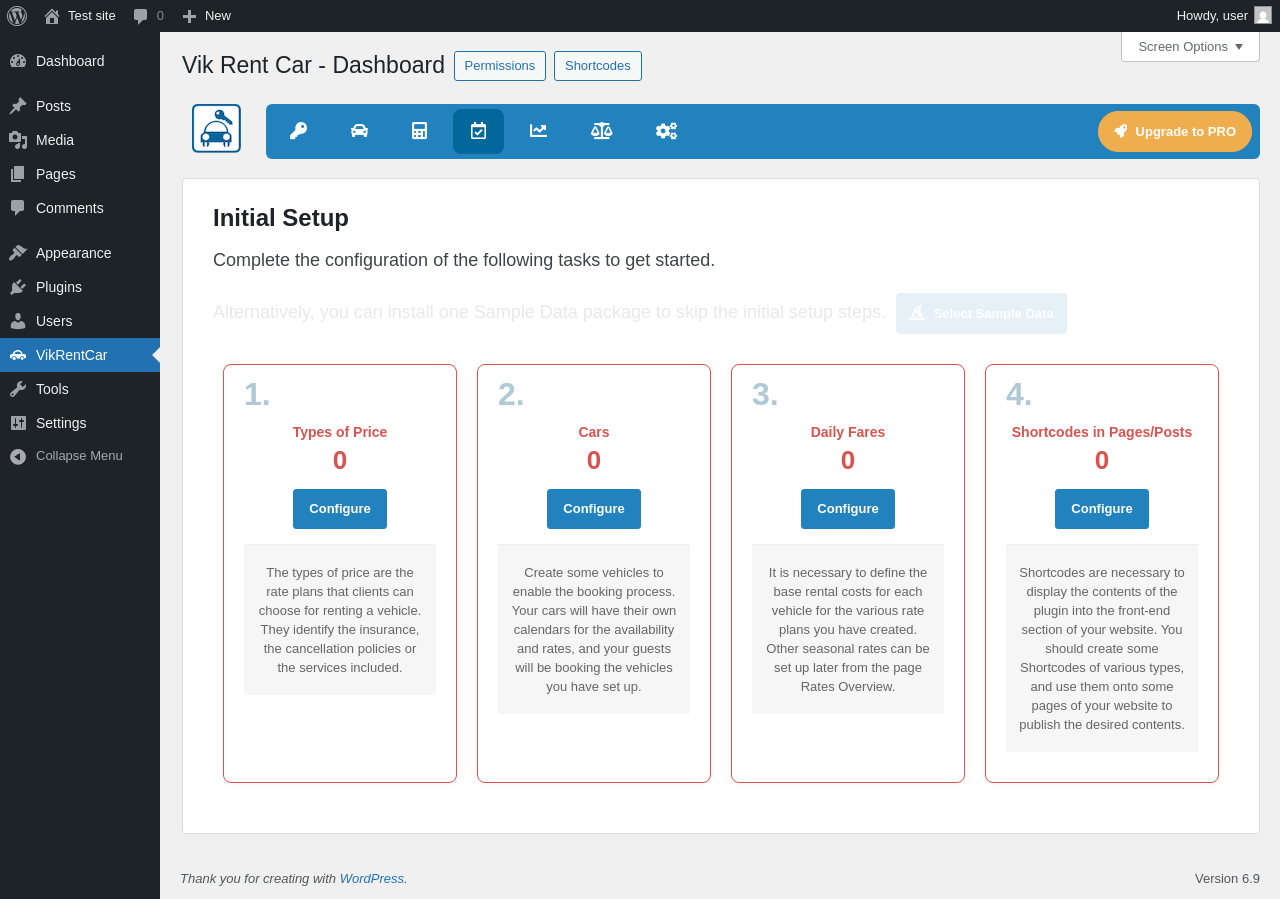
Task: Open the car icon menu
Action: tap(359, 131)
